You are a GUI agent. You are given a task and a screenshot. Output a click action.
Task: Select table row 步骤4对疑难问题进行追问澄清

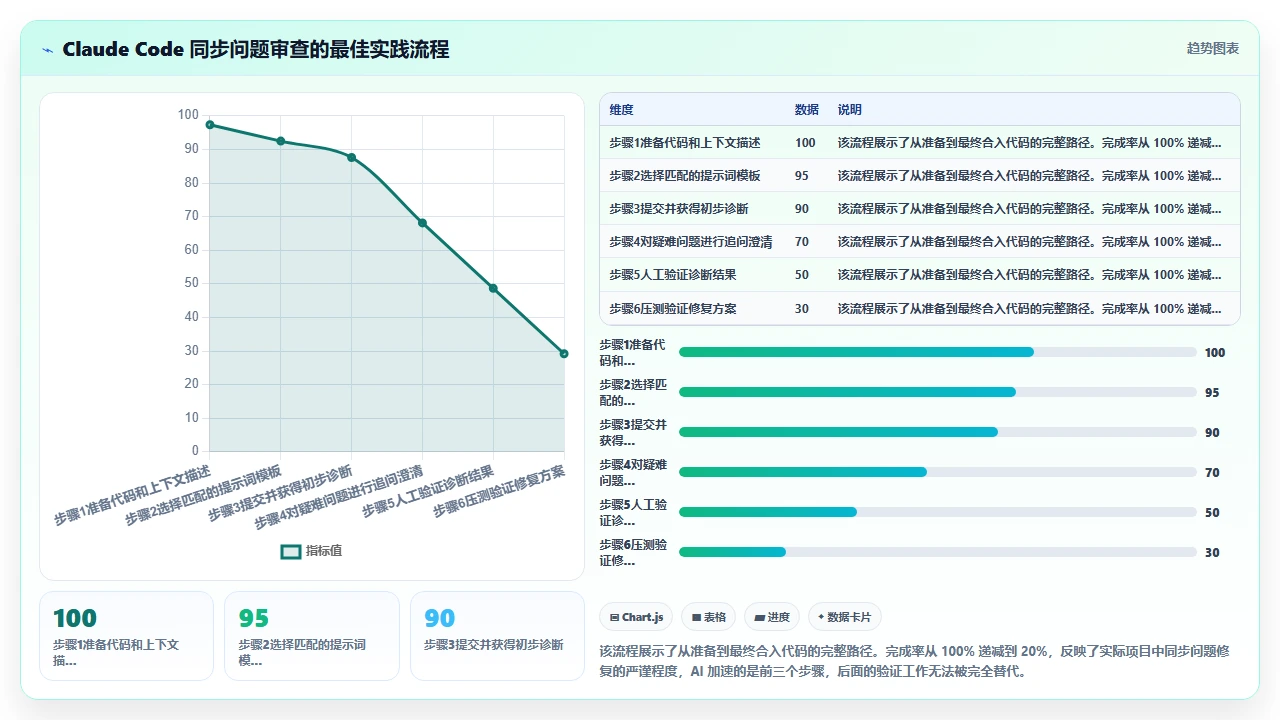click(919, 242)
